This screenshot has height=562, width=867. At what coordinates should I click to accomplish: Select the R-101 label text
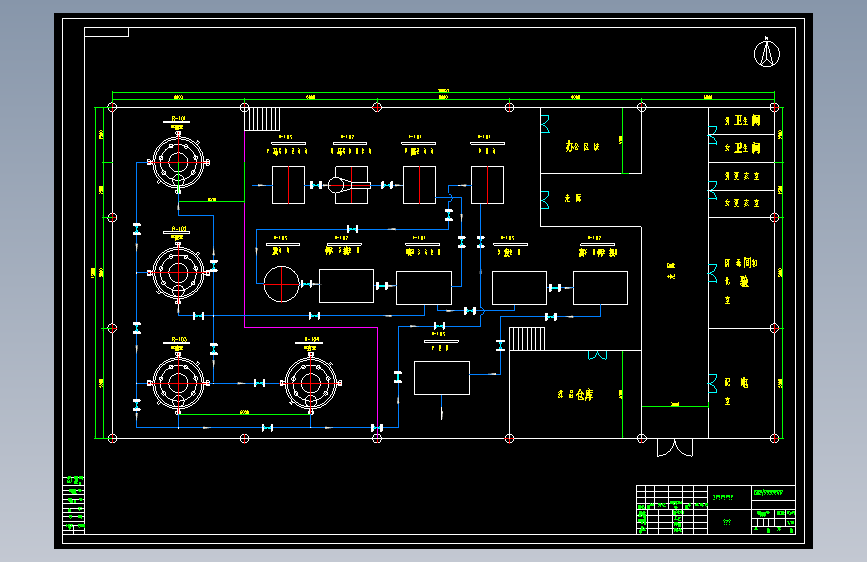(178, 118)
